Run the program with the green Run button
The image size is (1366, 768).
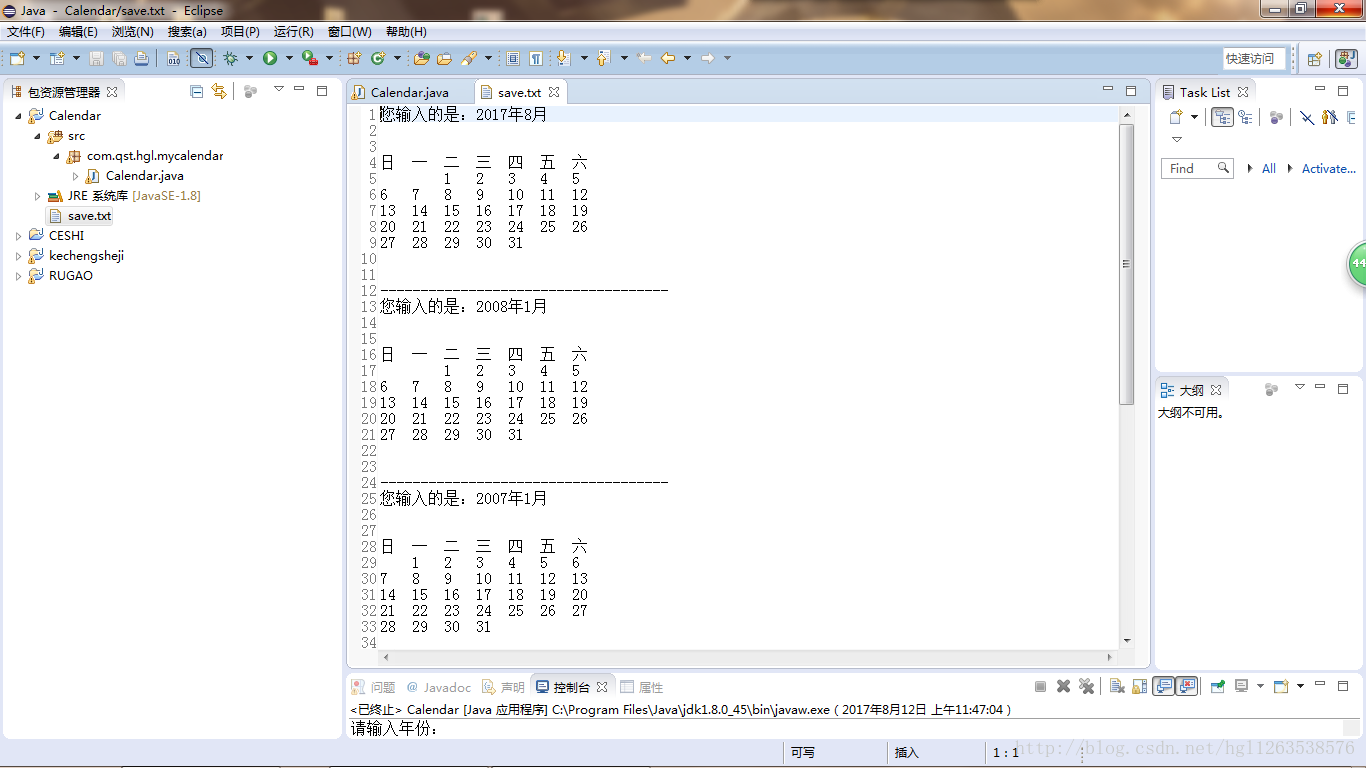269,58
